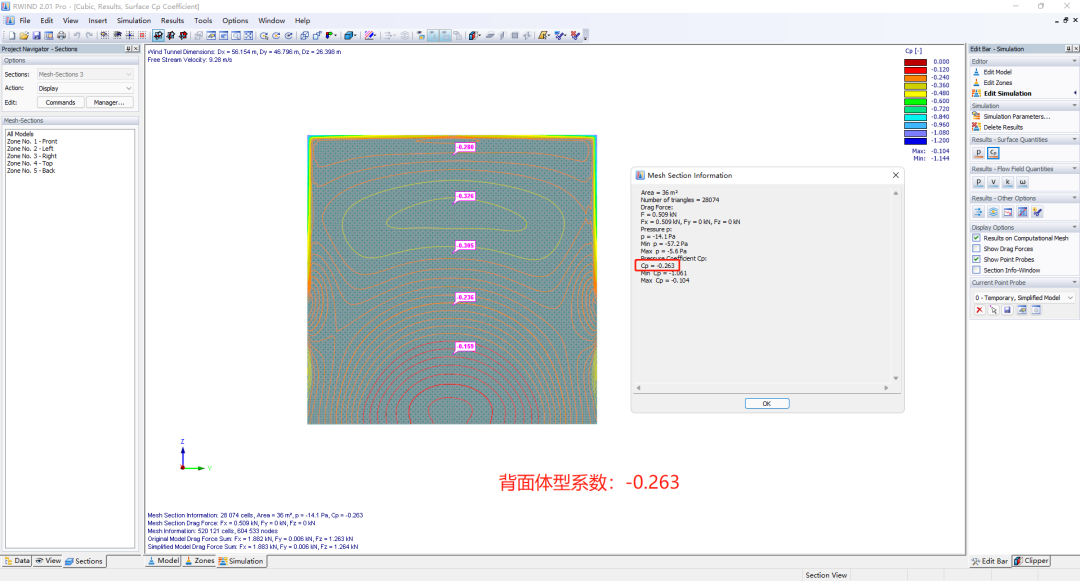Screen dimensions: 1080x581
Task: Open Simulation Parameters dialog
Action: coord(1016,116)
